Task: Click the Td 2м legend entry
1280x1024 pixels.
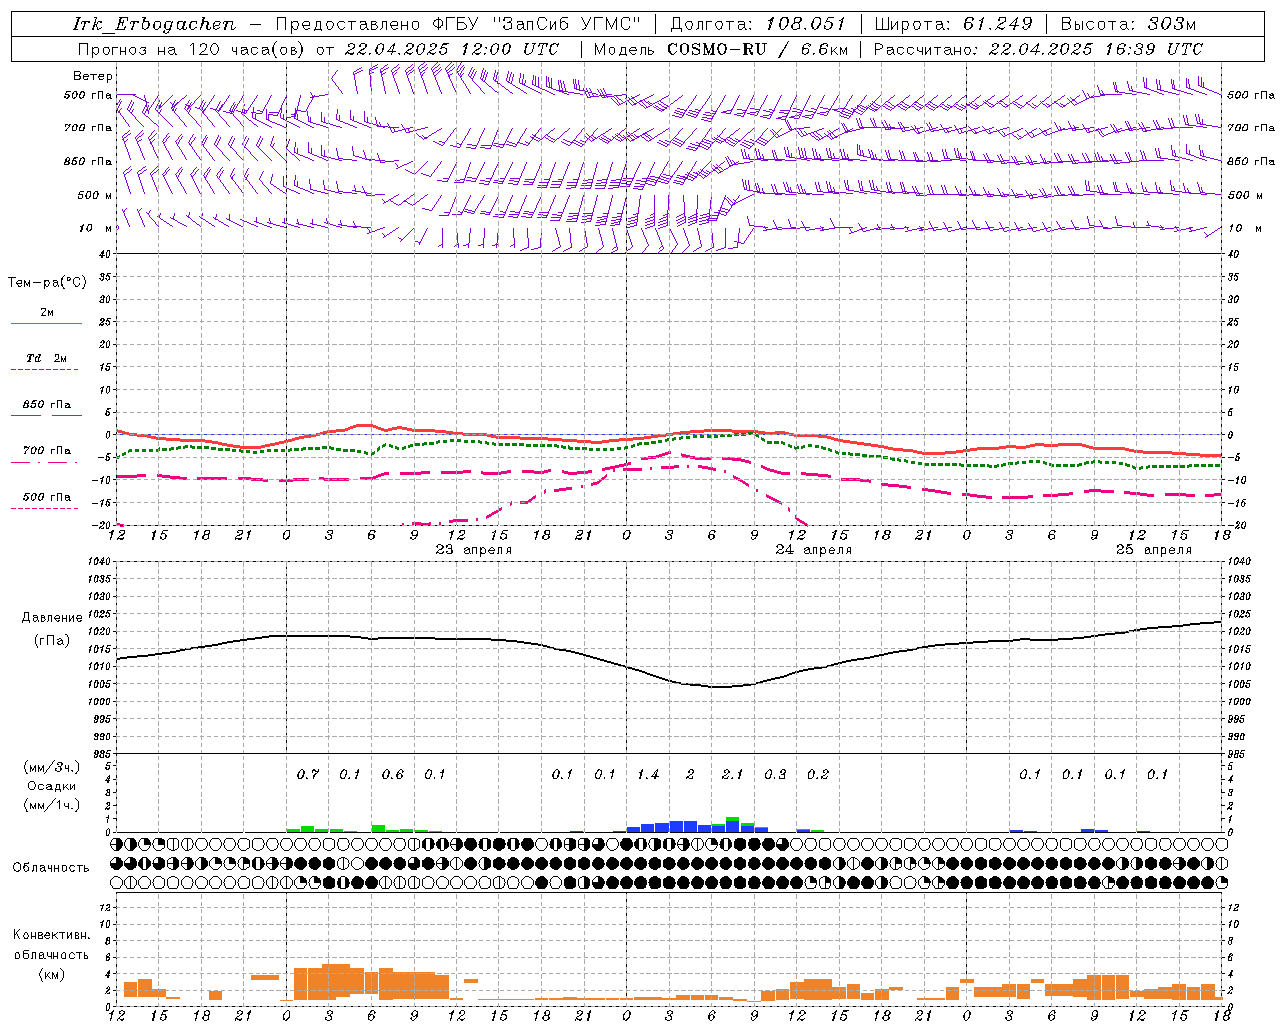Action: [x=46, y=358]
